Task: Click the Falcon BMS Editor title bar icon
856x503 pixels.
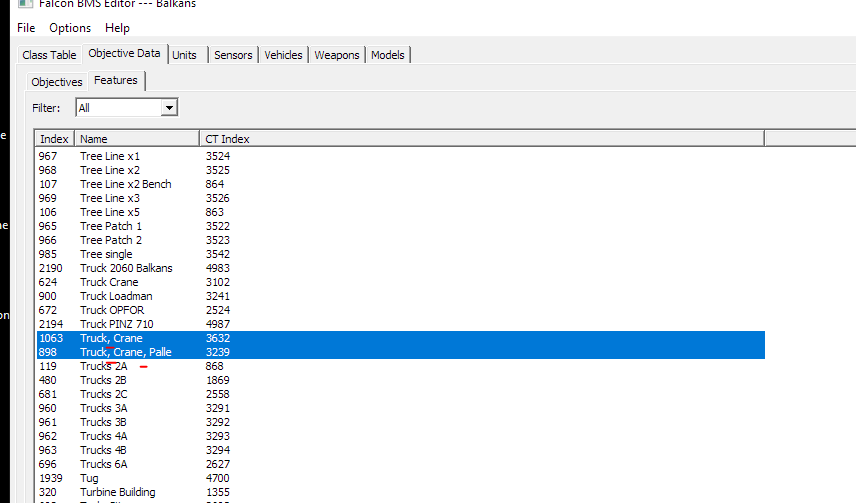Action: pos(25,4)
